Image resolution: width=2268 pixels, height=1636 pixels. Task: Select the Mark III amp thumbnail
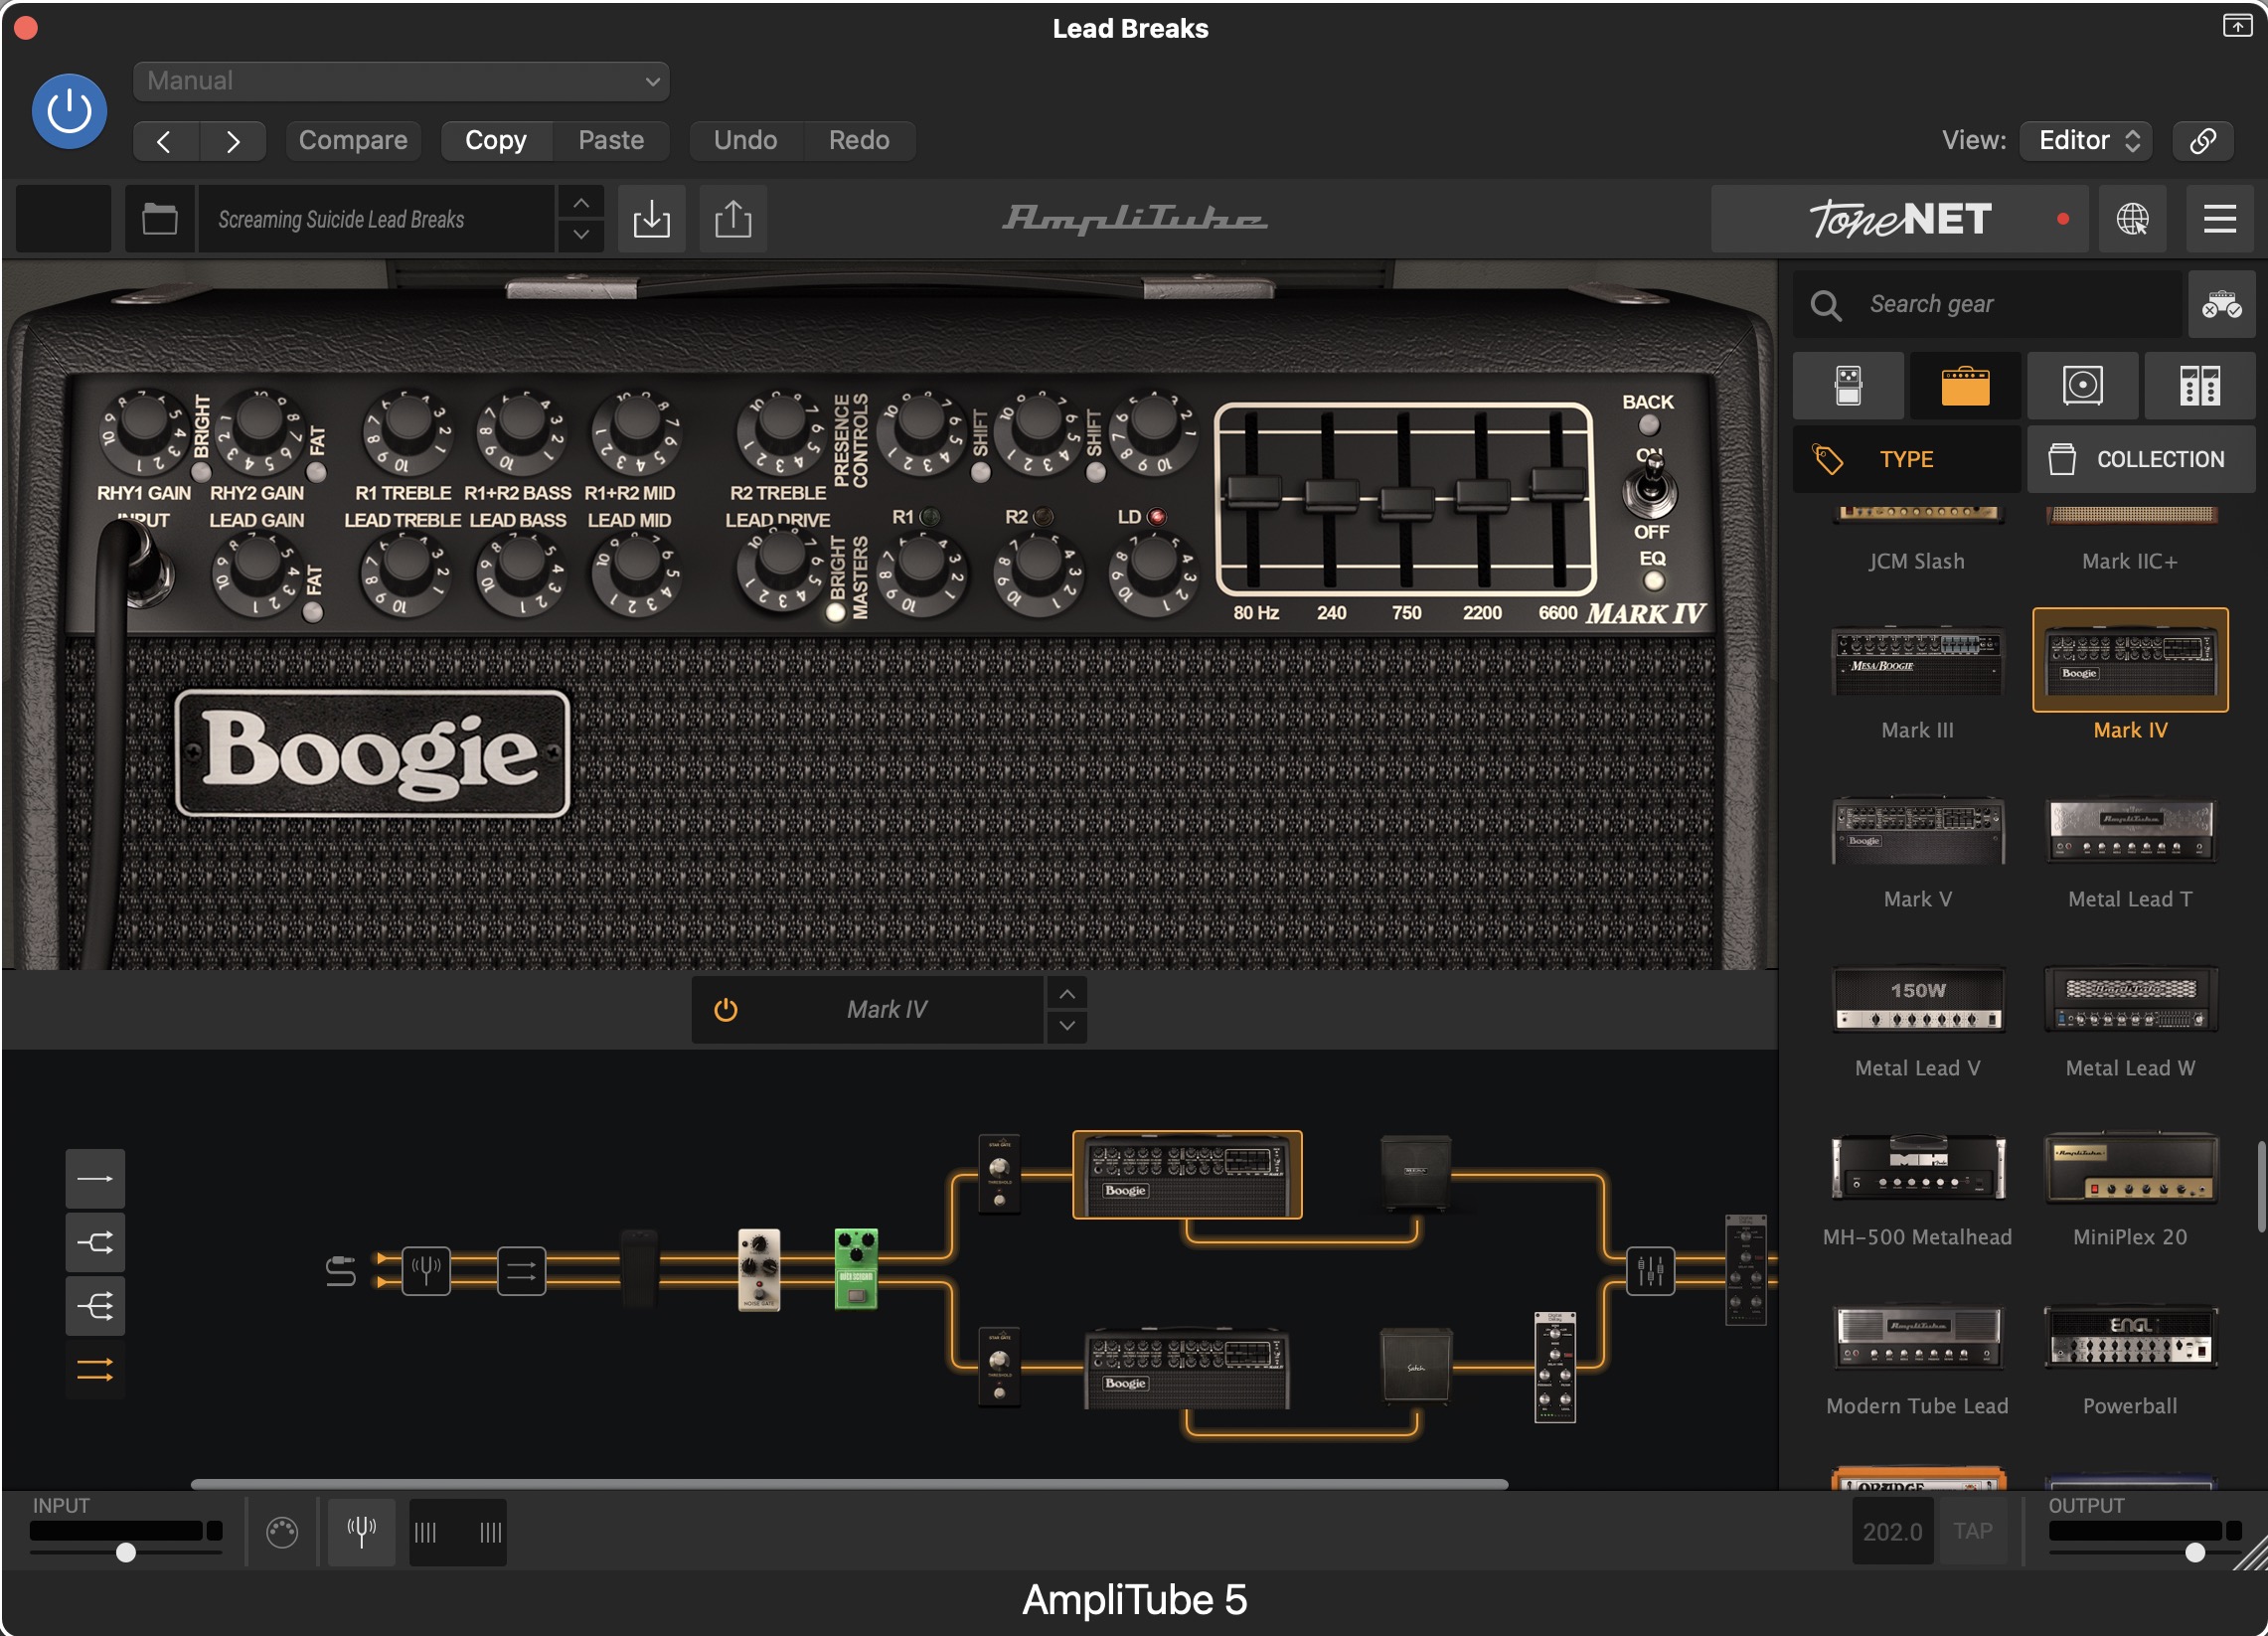[1917, 662]
